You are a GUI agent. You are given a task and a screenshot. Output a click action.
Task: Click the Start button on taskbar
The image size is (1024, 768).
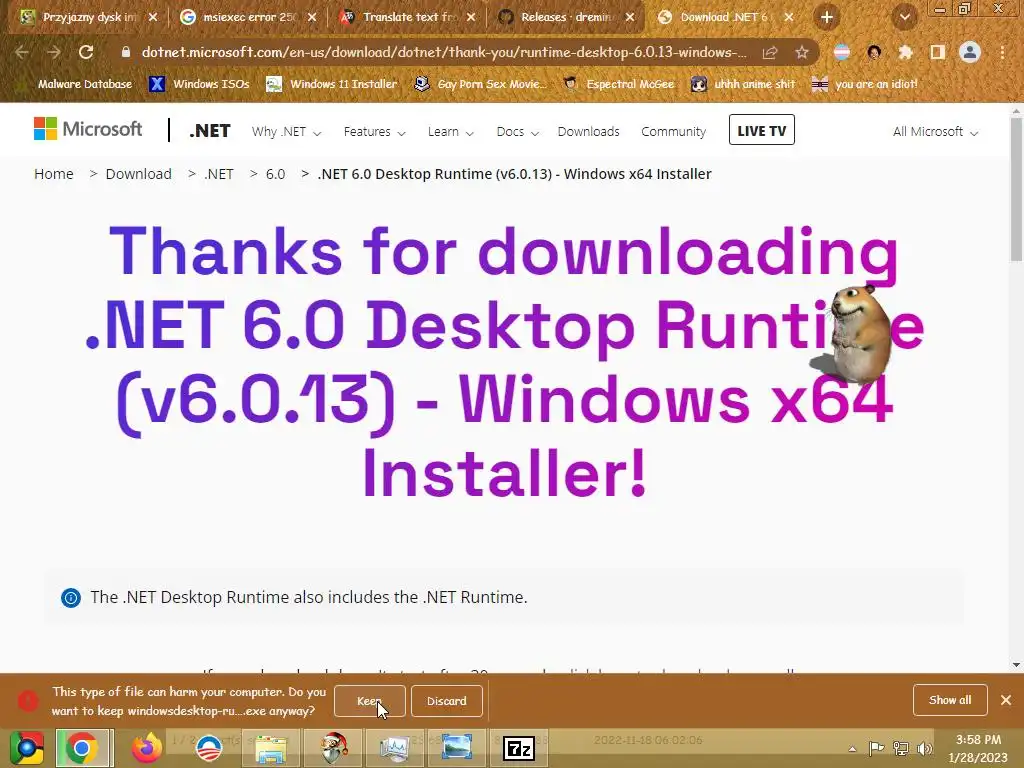(27, 748)
